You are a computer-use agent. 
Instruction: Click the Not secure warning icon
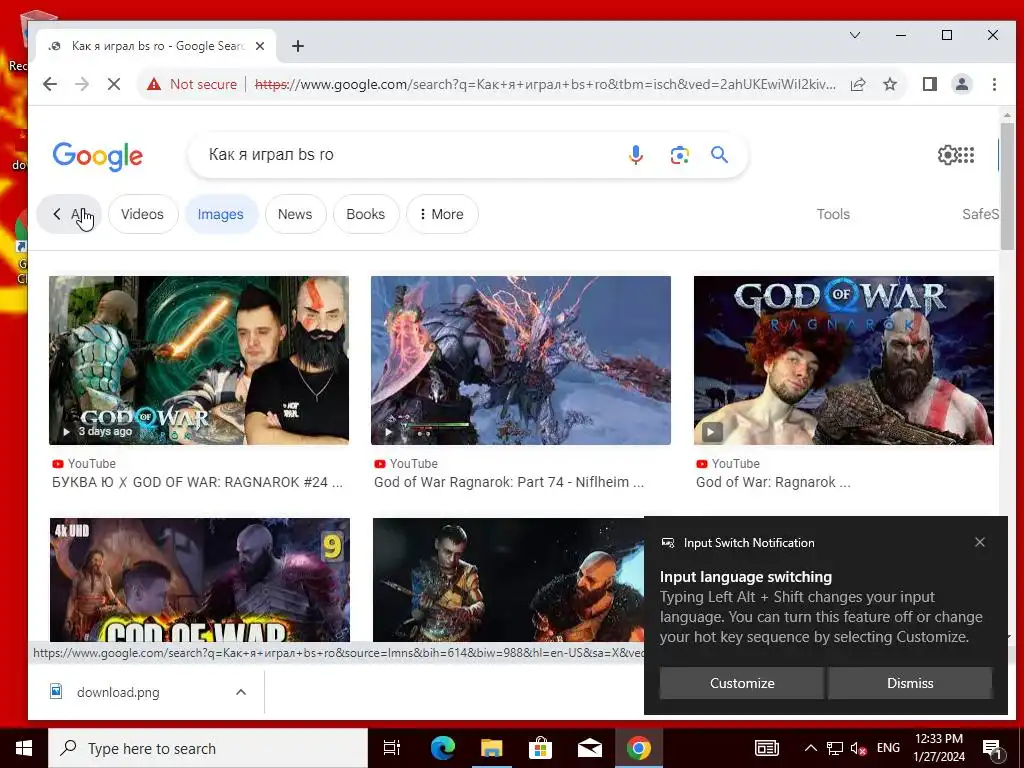click(154, 84)
